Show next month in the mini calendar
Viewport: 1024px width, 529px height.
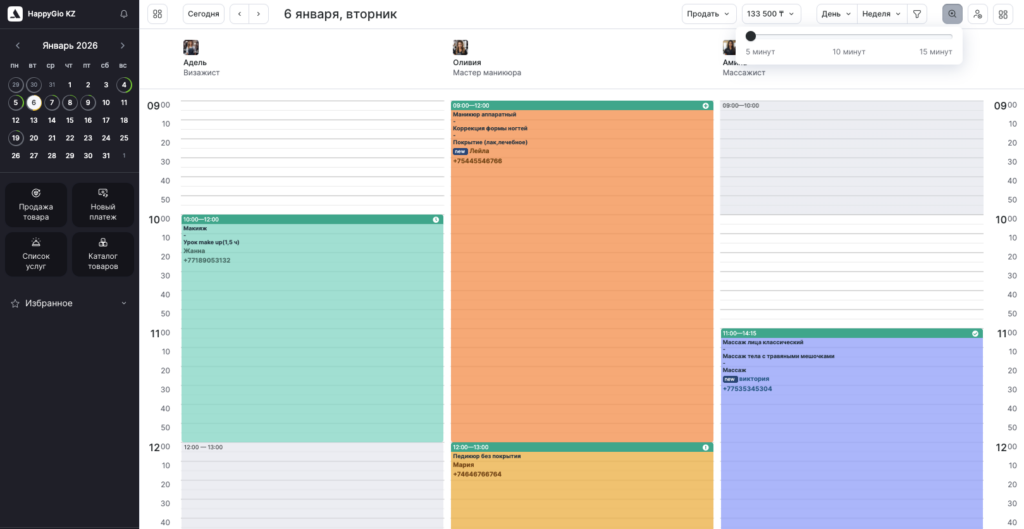tap(123, 45)
